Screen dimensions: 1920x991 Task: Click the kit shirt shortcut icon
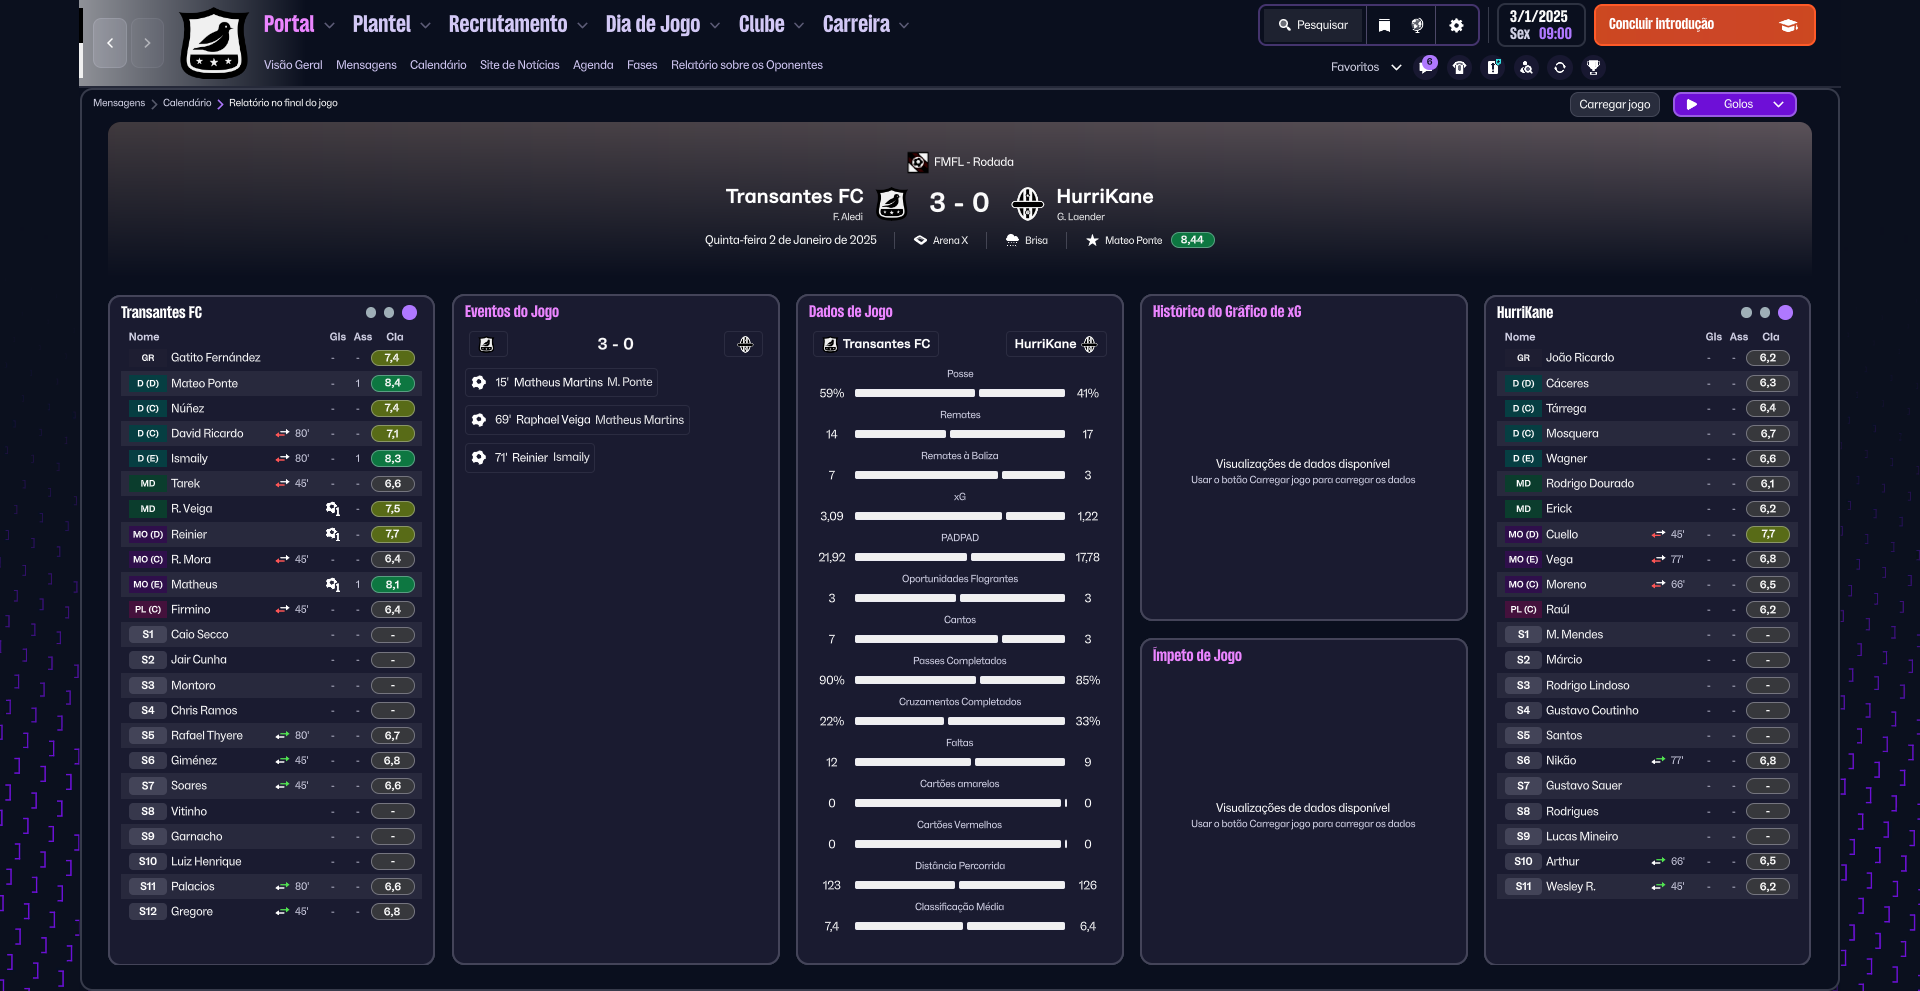point(1460,67)
